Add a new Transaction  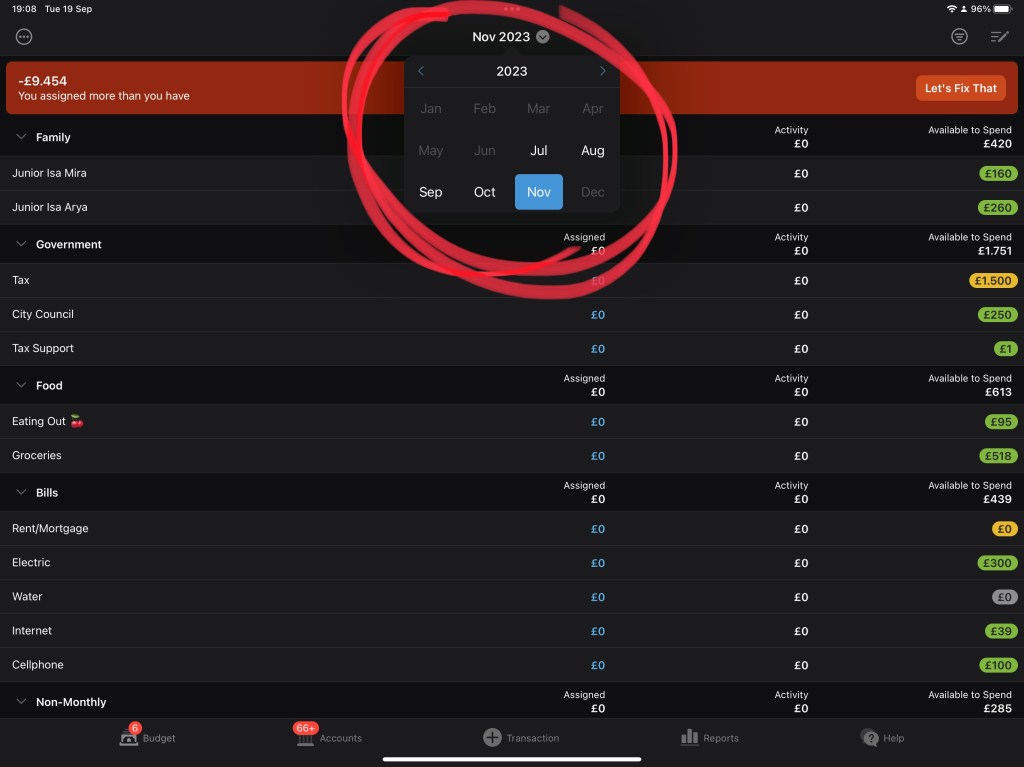(x=521, y=738)
